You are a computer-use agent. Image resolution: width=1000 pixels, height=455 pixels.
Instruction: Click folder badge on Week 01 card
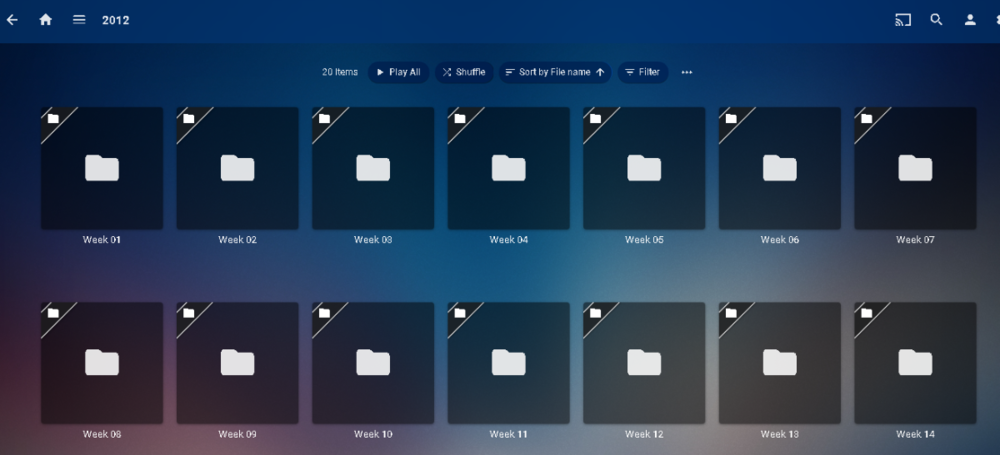click(x=53, y=118)
